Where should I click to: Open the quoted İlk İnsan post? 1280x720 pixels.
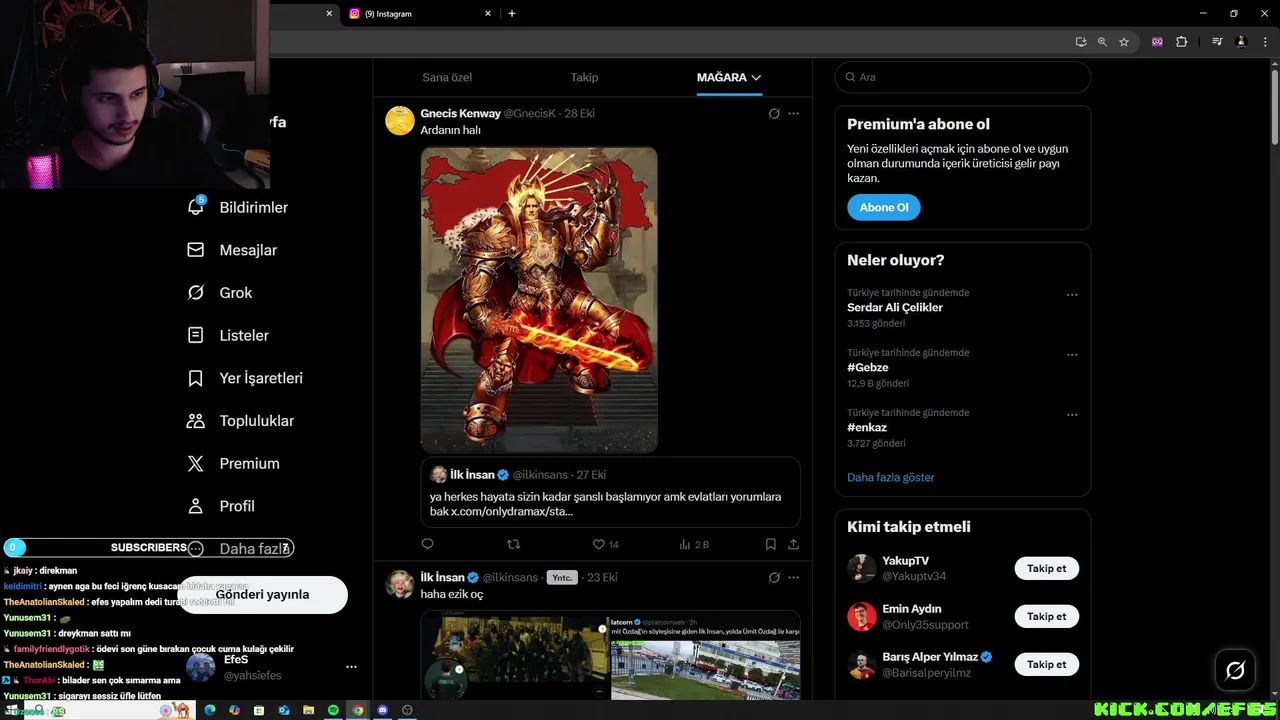(x=610, y=492)
